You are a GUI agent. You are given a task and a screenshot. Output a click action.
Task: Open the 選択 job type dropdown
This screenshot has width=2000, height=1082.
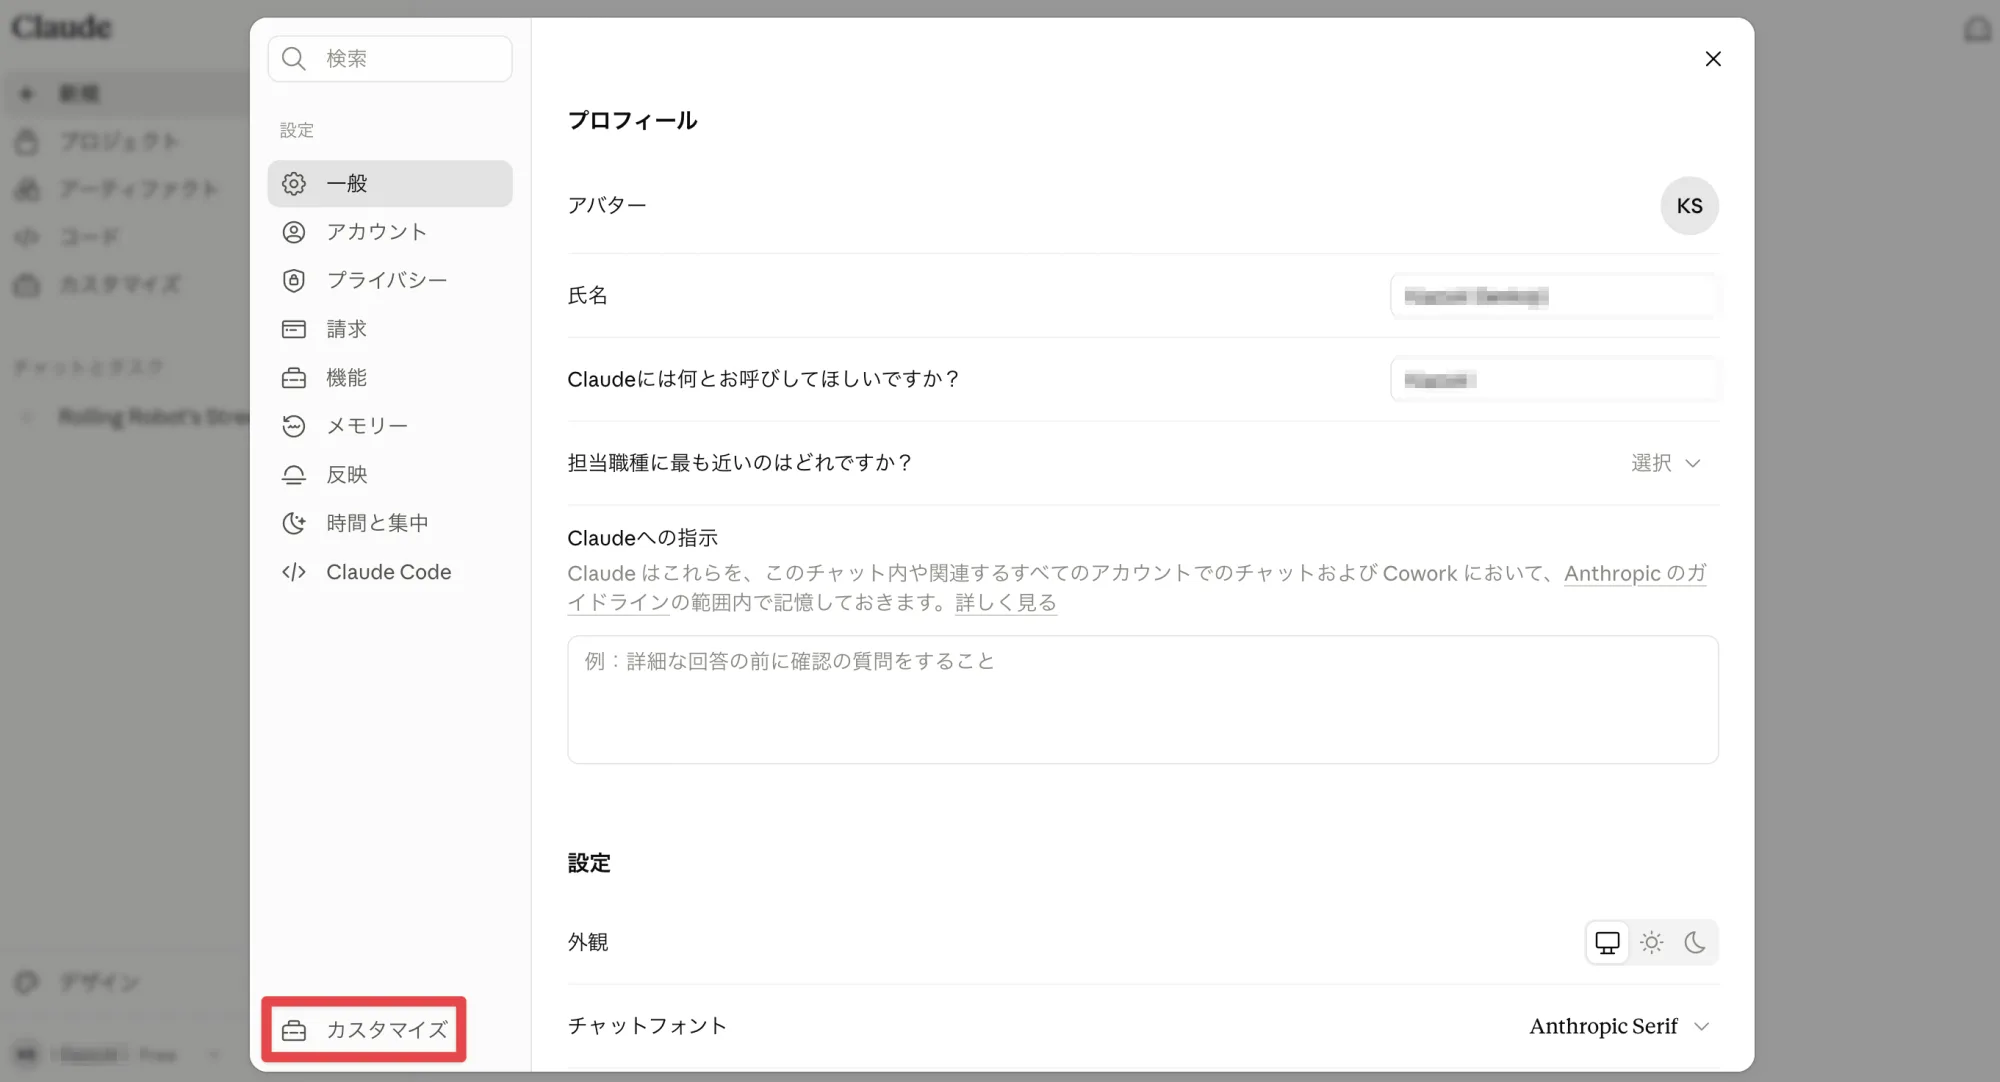pyautogui.click(x=1666, y=463)
